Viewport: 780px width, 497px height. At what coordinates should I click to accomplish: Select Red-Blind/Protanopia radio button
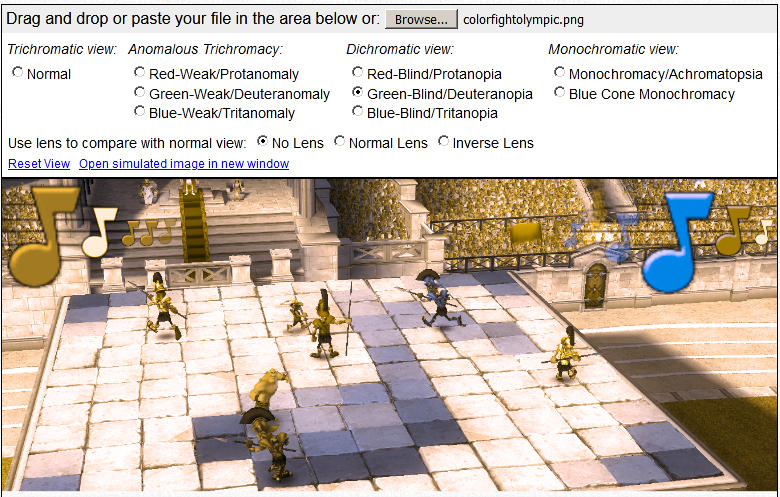[x=357, y=72]
